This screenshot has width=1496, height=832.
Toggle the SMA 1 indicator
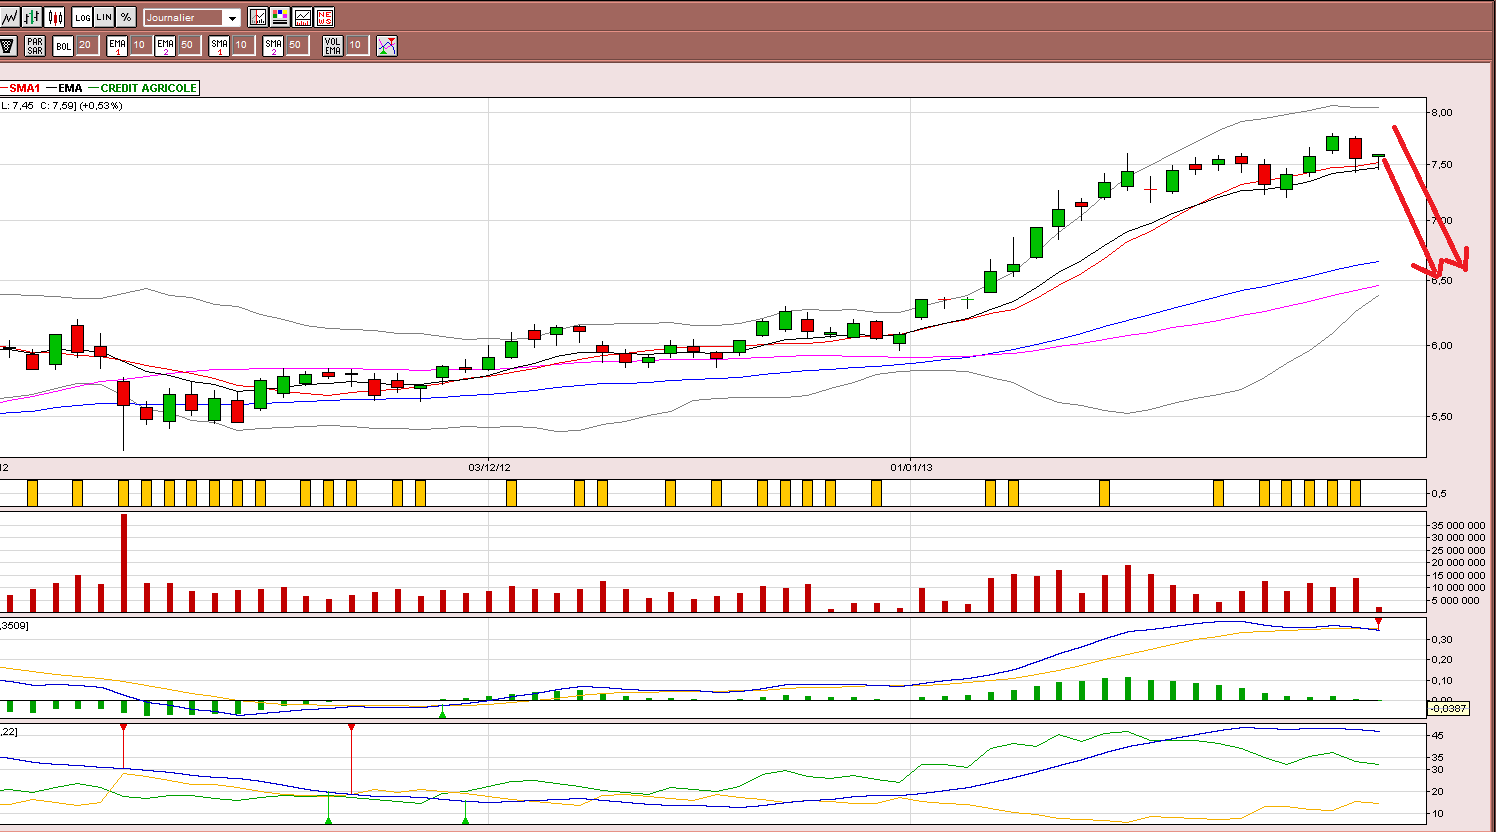point(219,46)
